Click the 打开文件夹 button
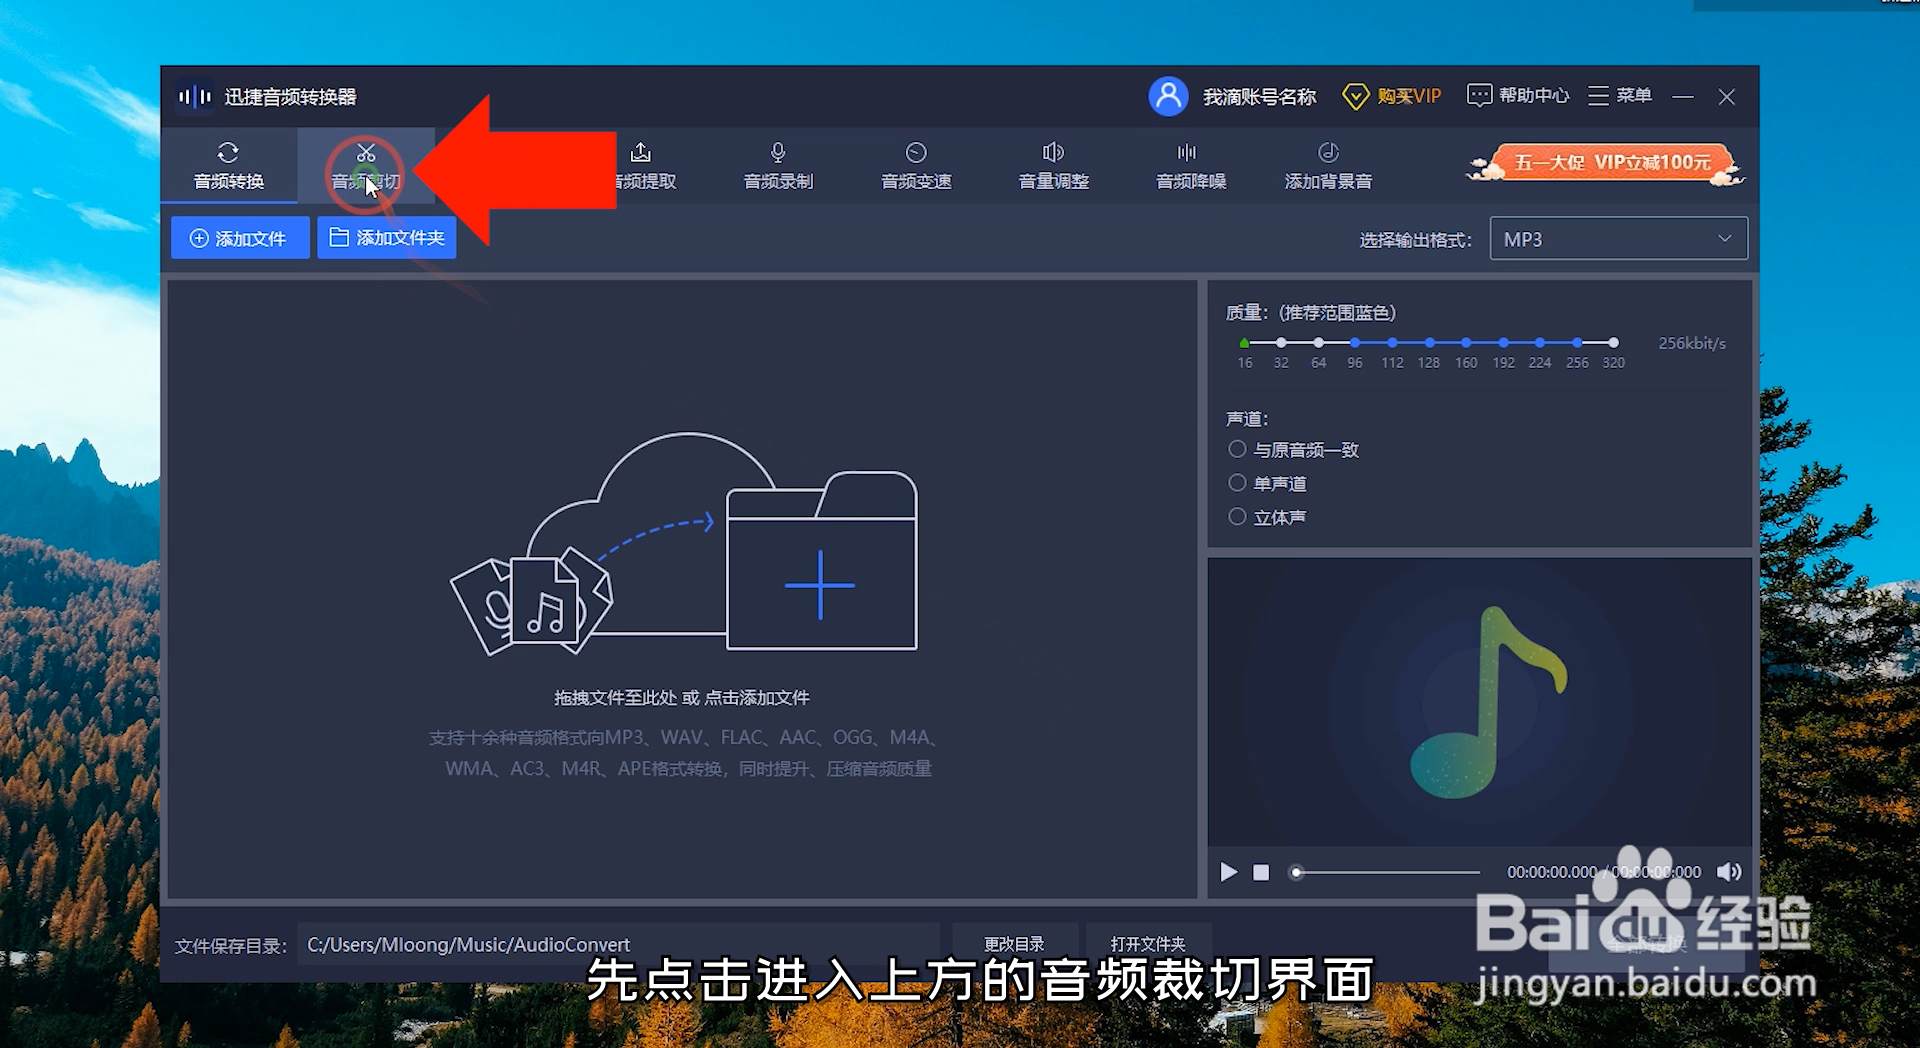Image resolution: width=1920 pixels, height=1048 pixels. (x=1148, y=944)
